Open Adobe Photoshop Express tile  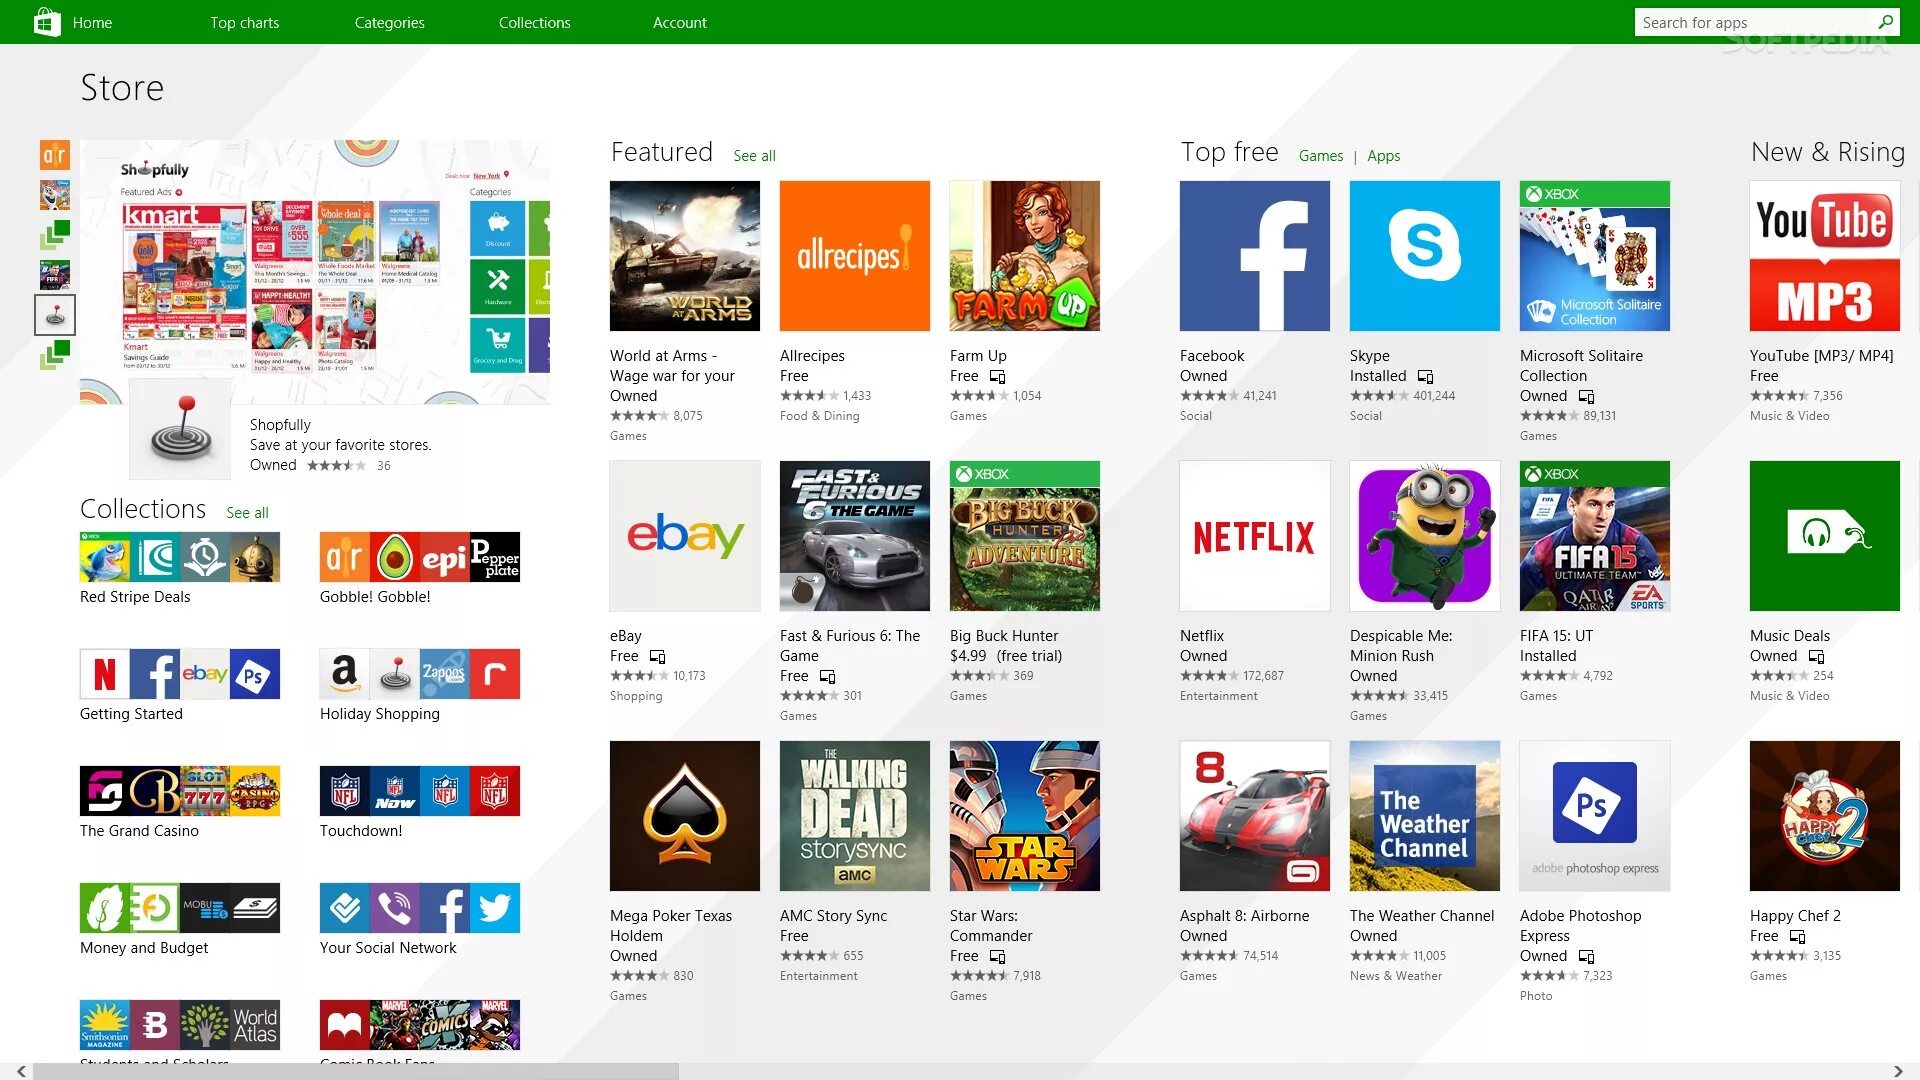(x=1594, y=816)
